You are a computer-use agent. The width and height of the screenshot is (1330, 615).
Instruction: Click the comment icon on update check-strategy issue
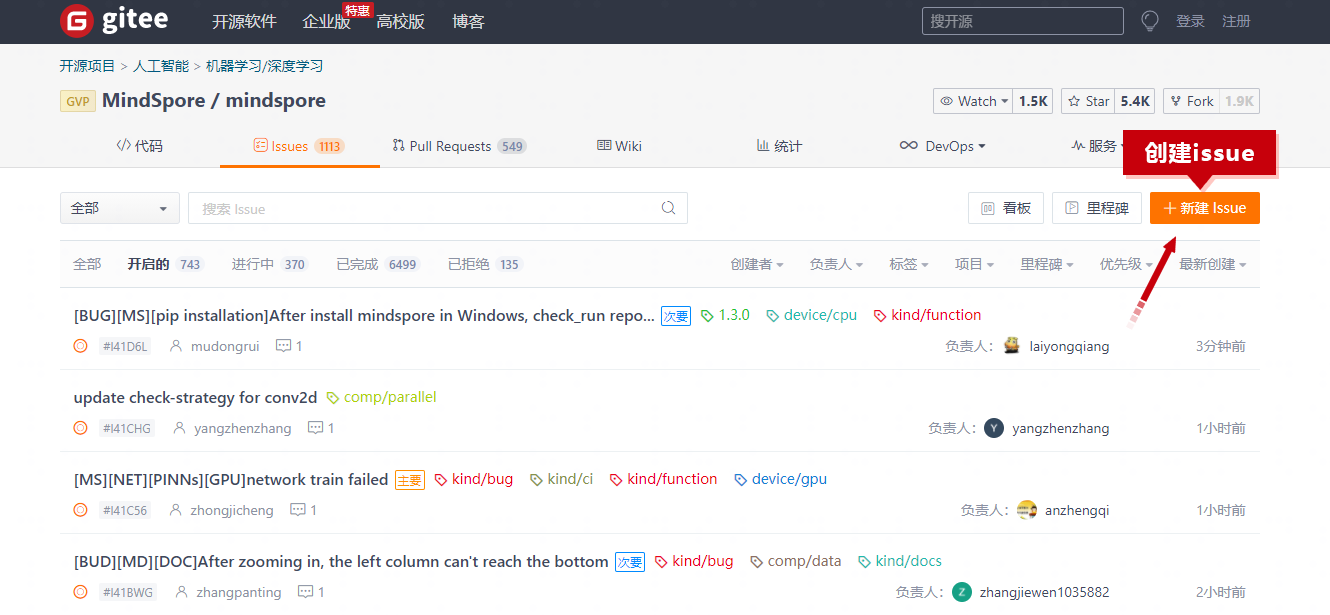coord(316,428)
